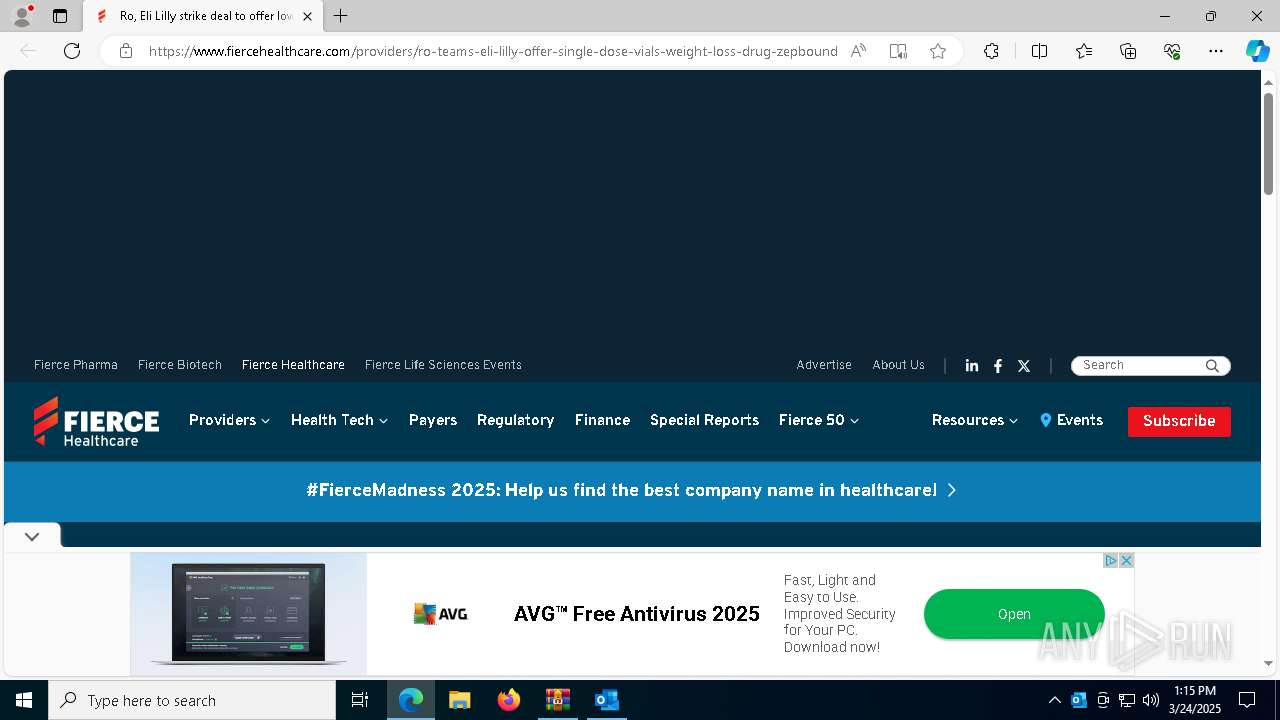Viewport: 1280px width, 720px height.
Task: Open the Facebook icon in site header
Action: [998, 366]
